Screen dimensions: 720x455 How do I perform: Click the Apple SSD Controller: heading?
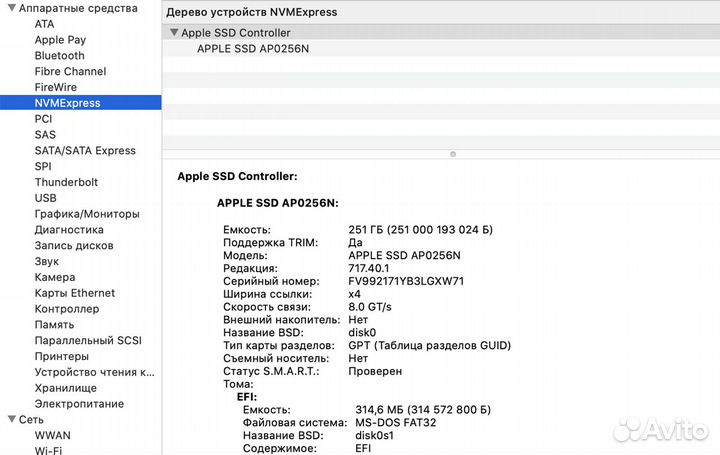237,176
